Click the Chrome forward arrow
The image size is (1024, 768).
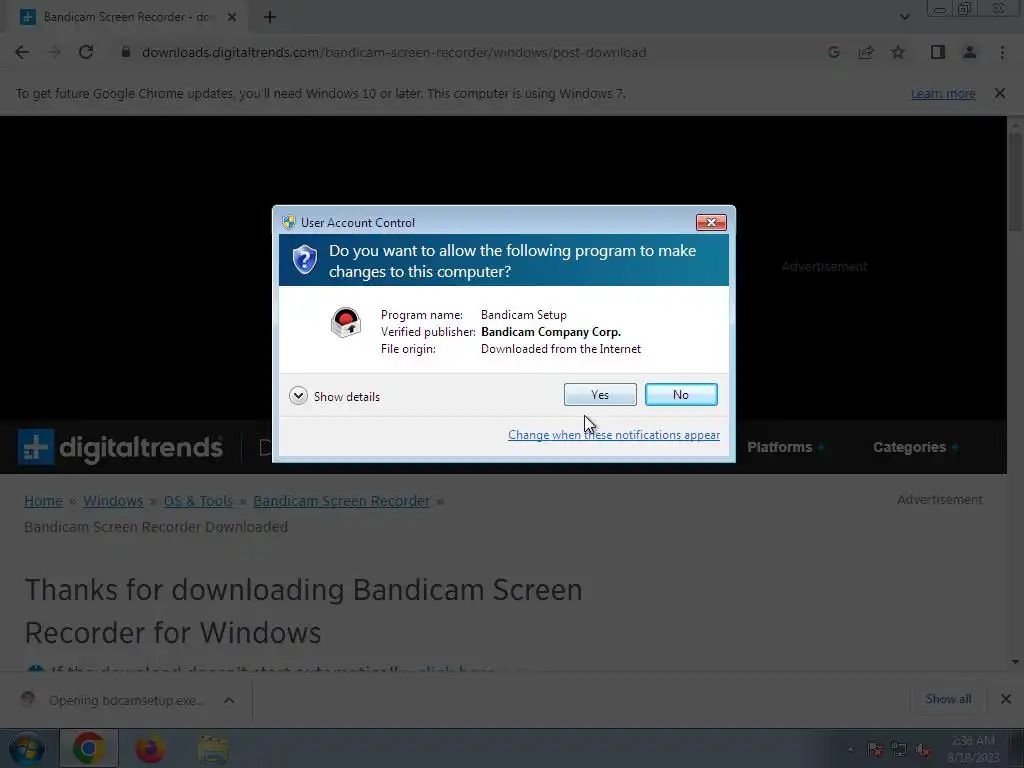(x=54, y=52)
